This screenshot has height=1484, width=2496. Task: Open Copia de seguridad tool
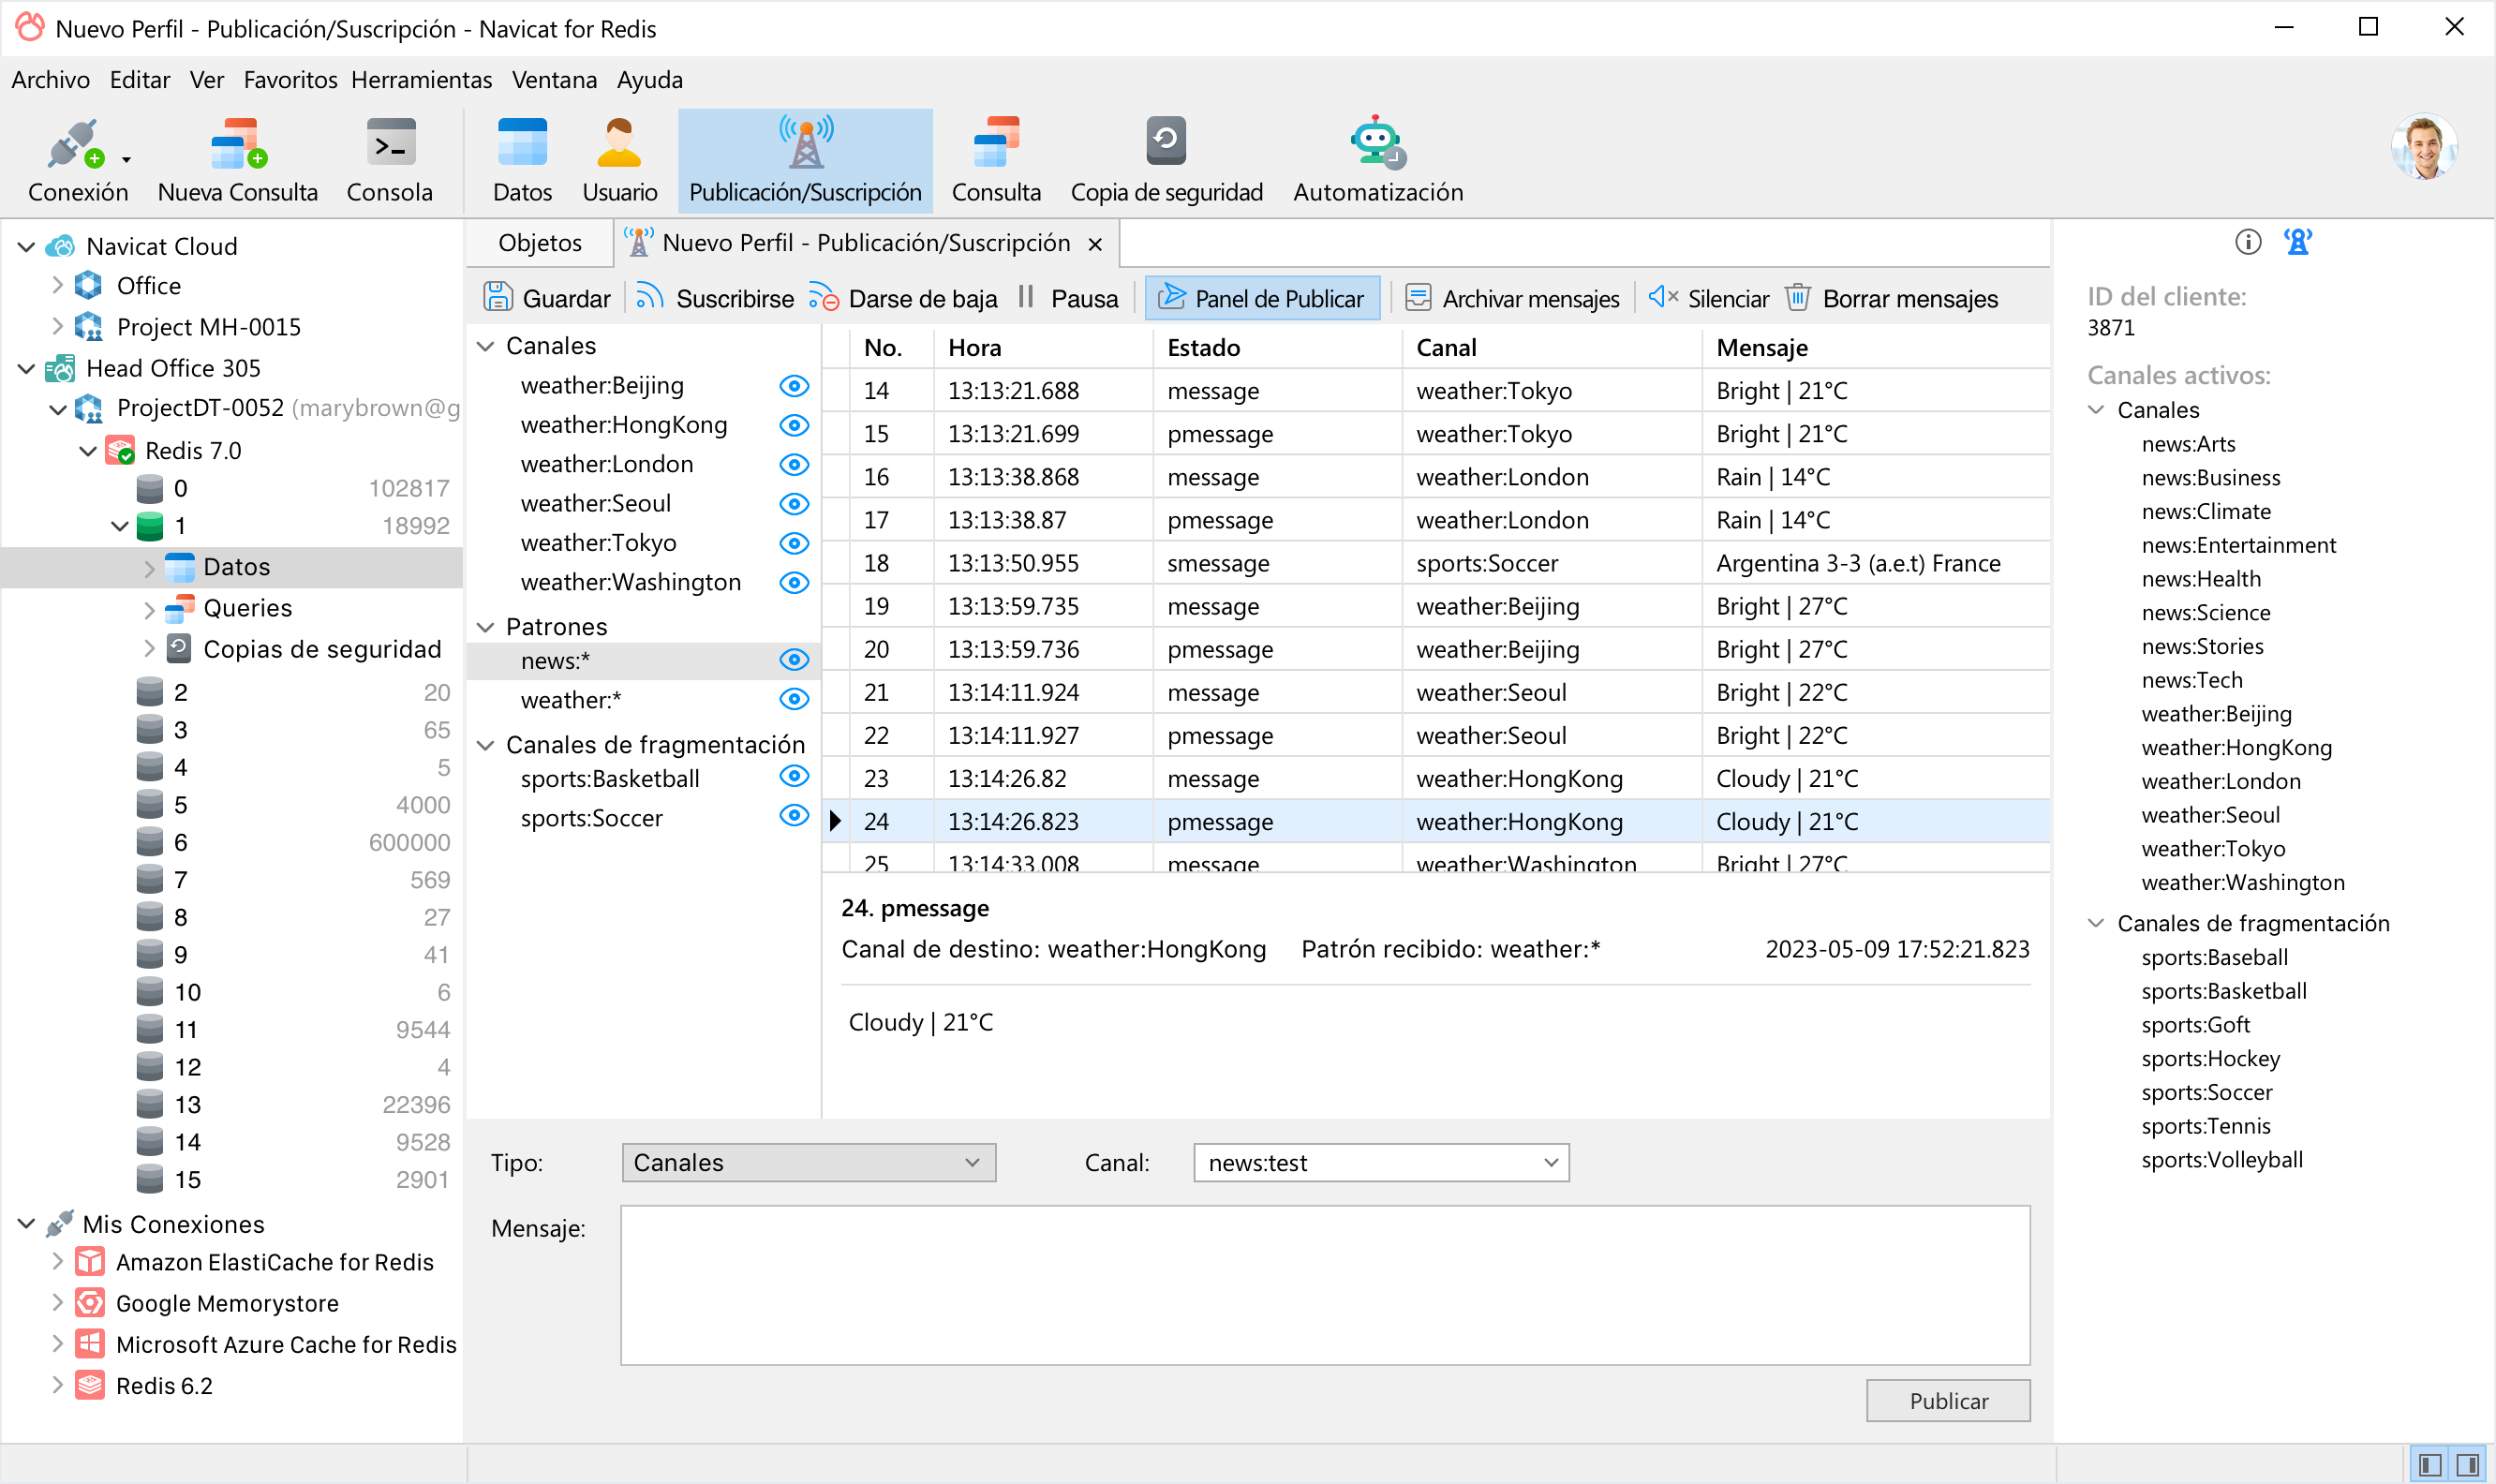1165,143
